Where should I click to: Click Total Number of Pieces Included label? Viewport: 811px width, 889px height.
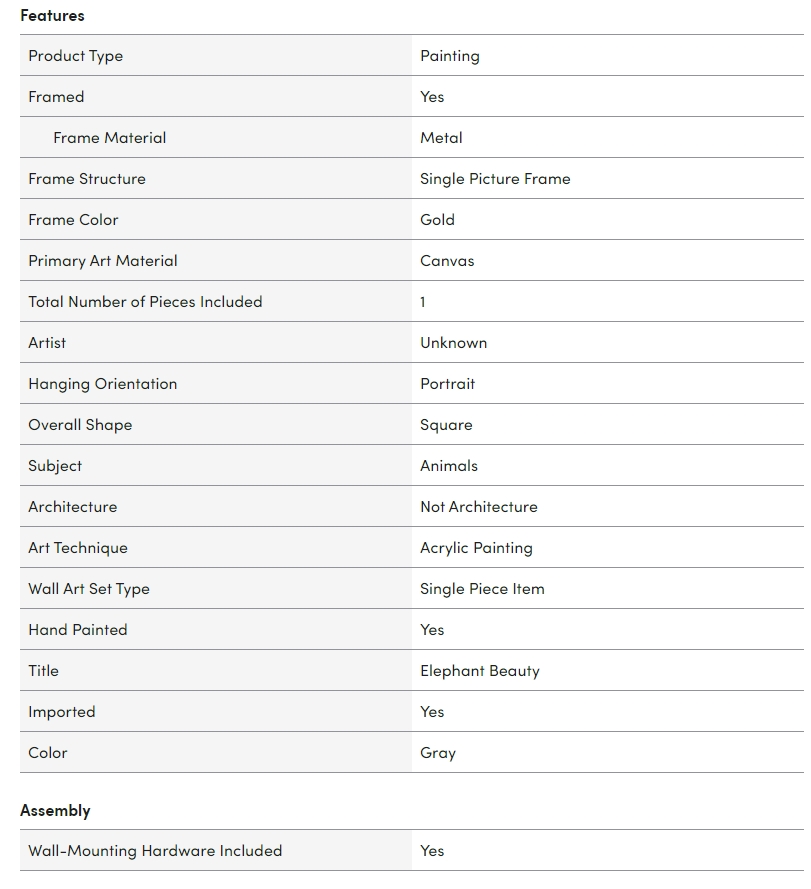pyautogui.click(x=145, y=302)
